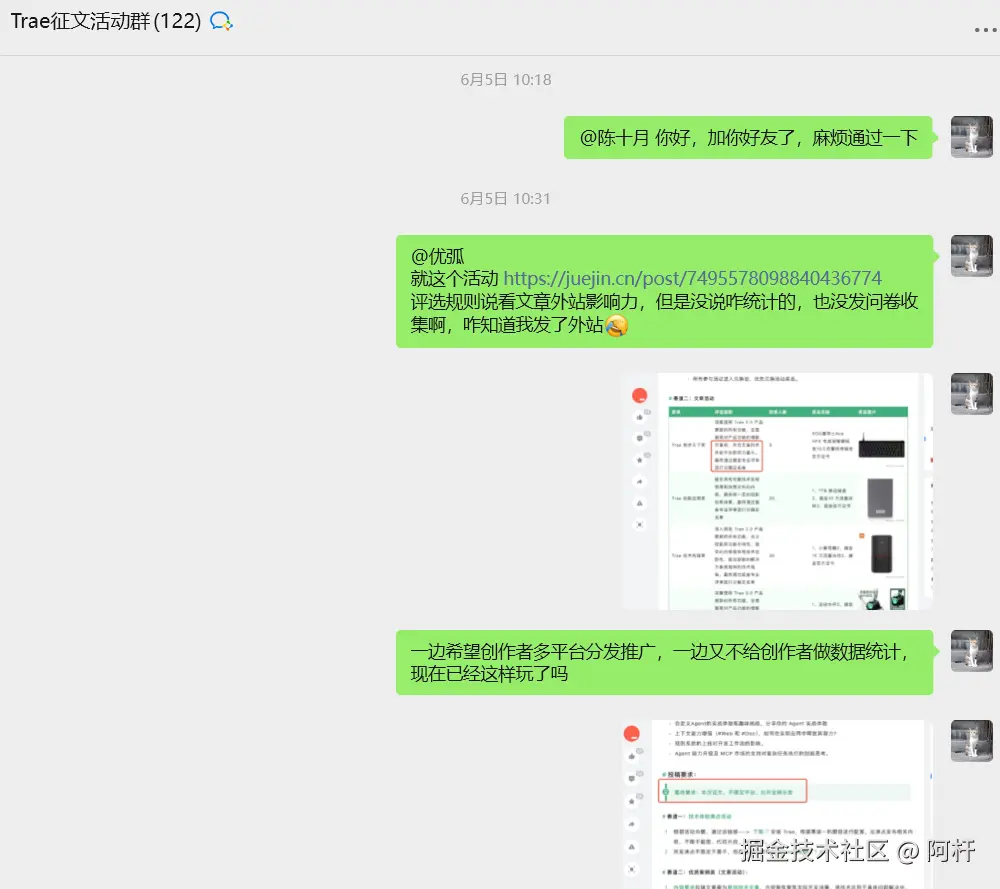Open the three-dots chat menu
Viewport: 1000px width, 889px height.
[986, 30]
